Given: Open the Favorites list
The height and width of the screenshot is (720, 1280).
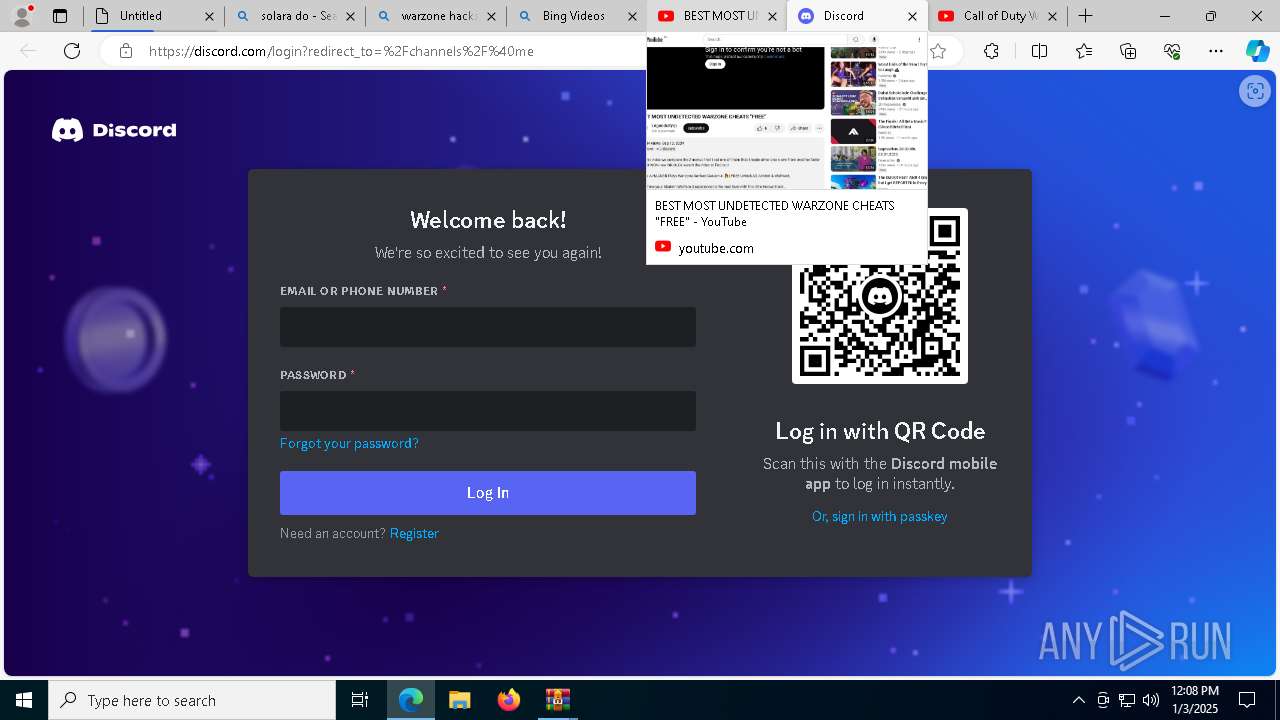Looking at the screenshot, I should (1084, 51).
